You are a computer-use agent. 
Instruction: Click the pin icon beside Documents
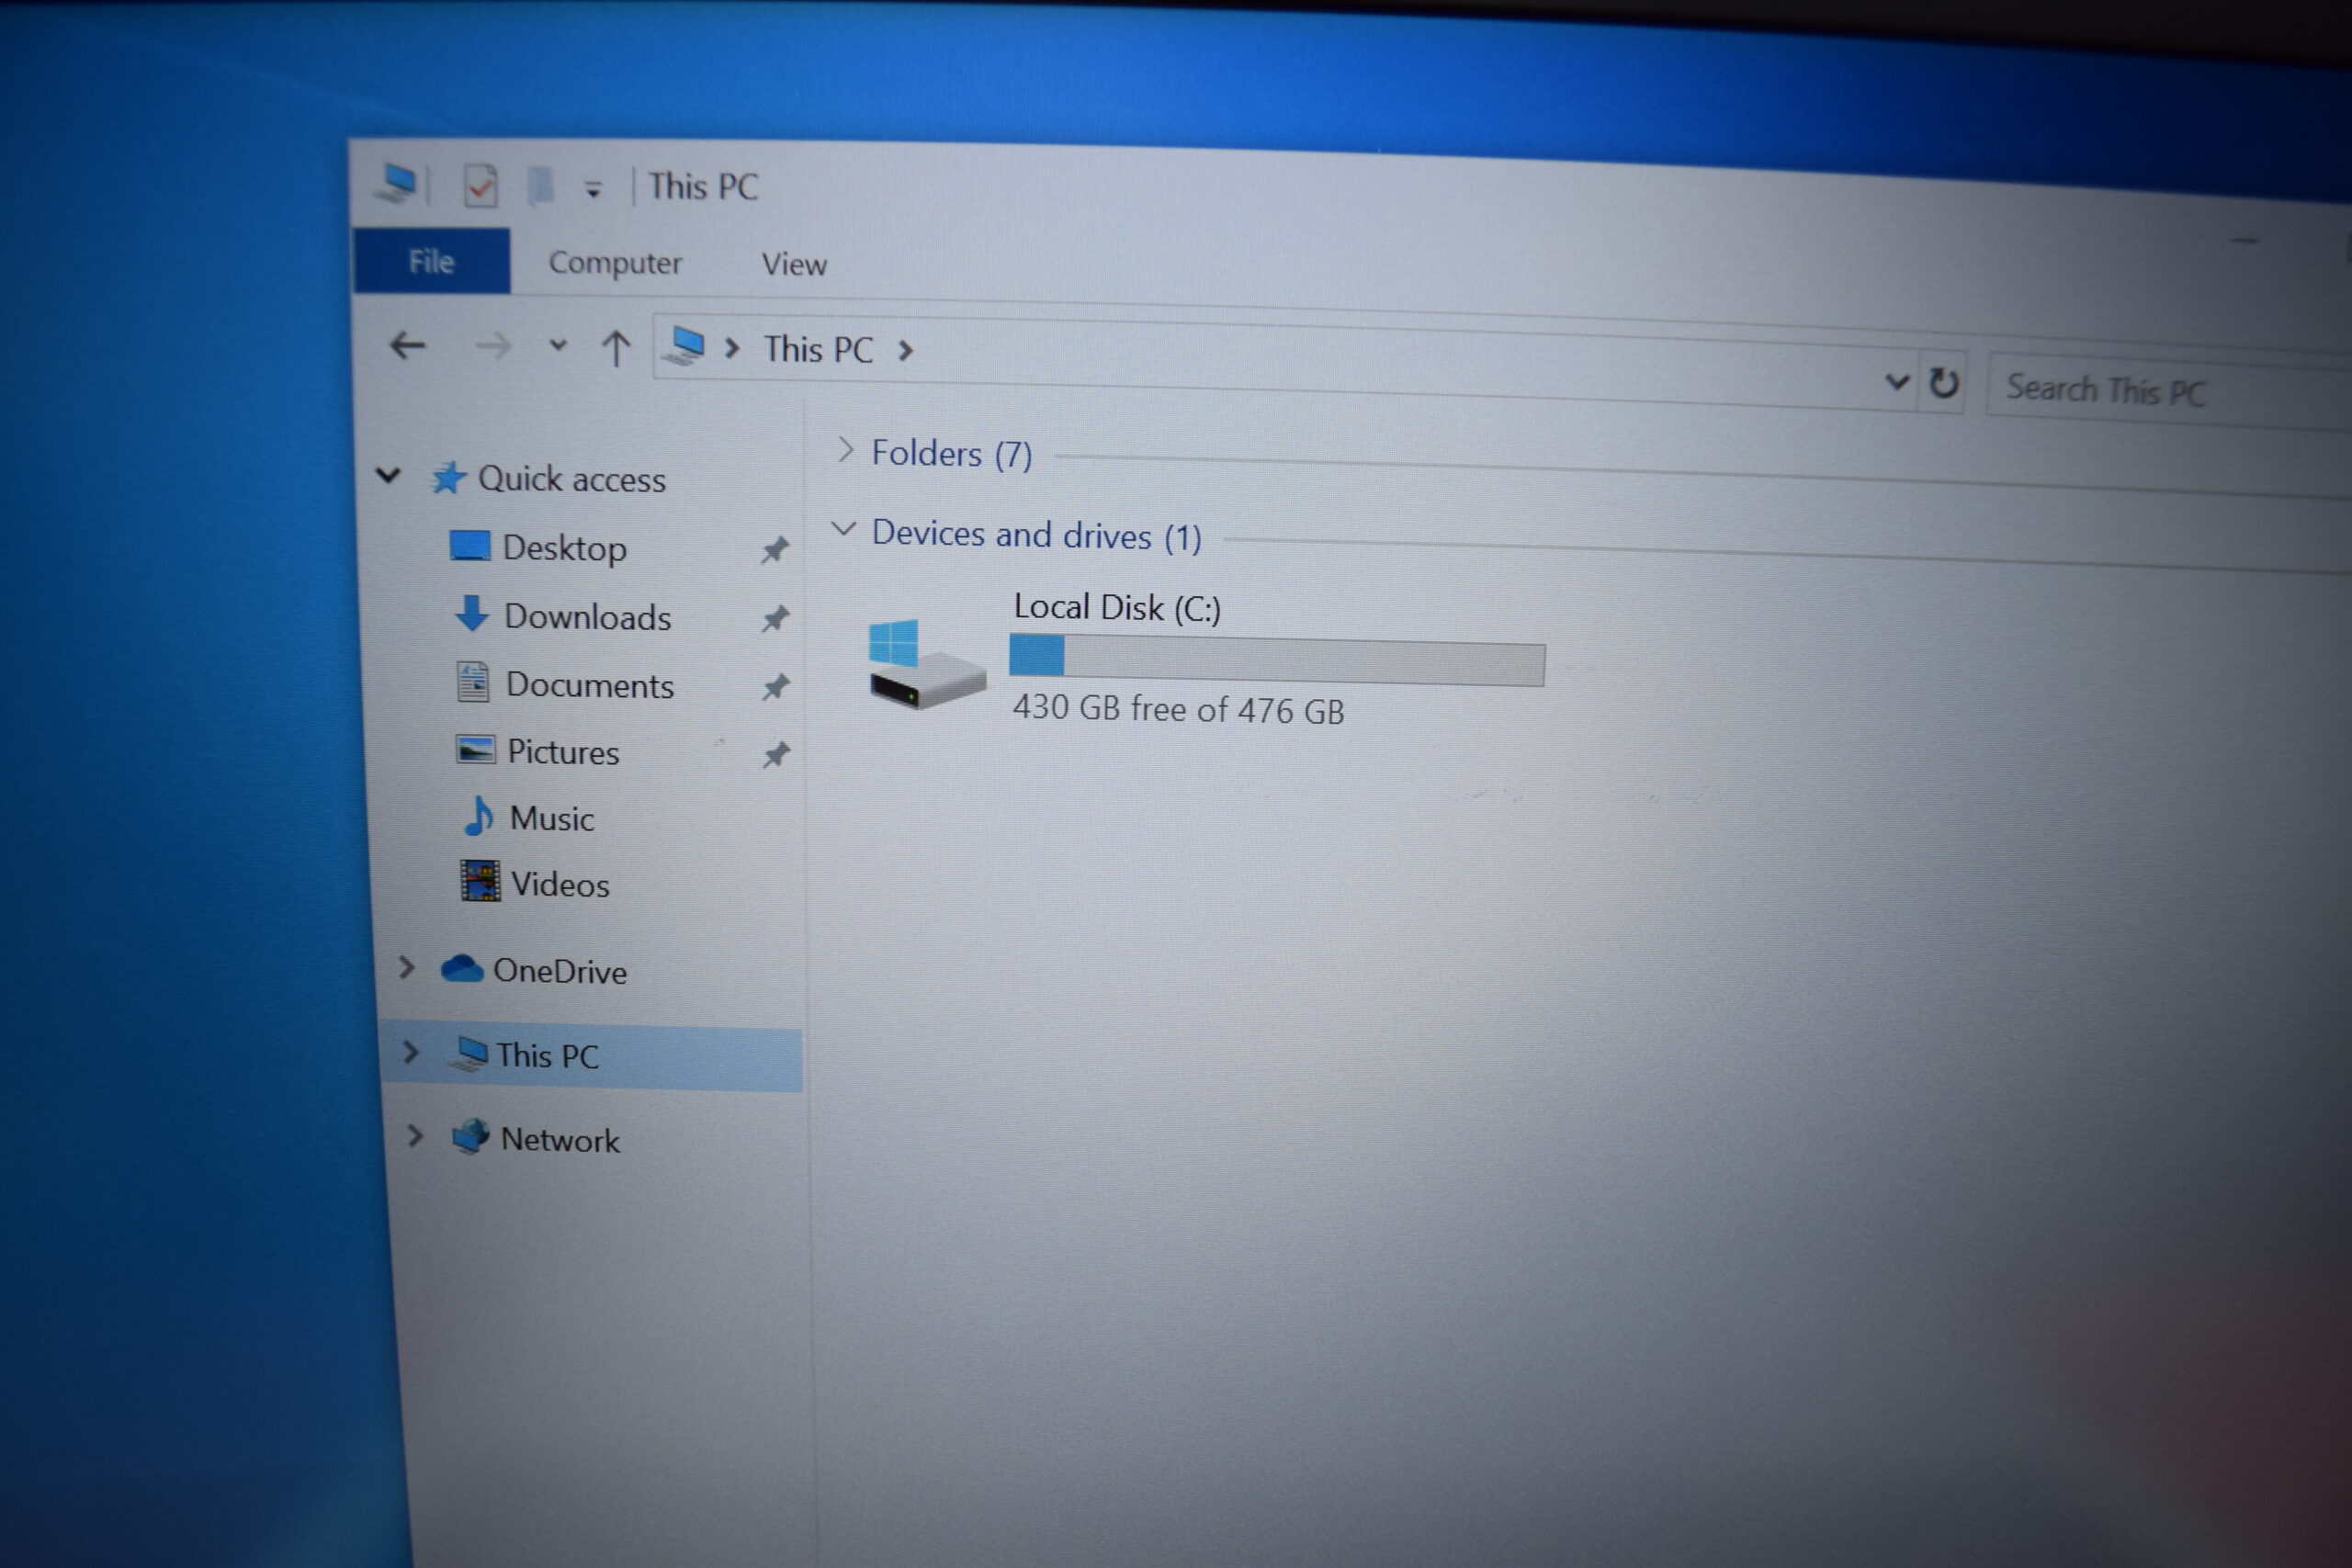click(x=776, y=687)
